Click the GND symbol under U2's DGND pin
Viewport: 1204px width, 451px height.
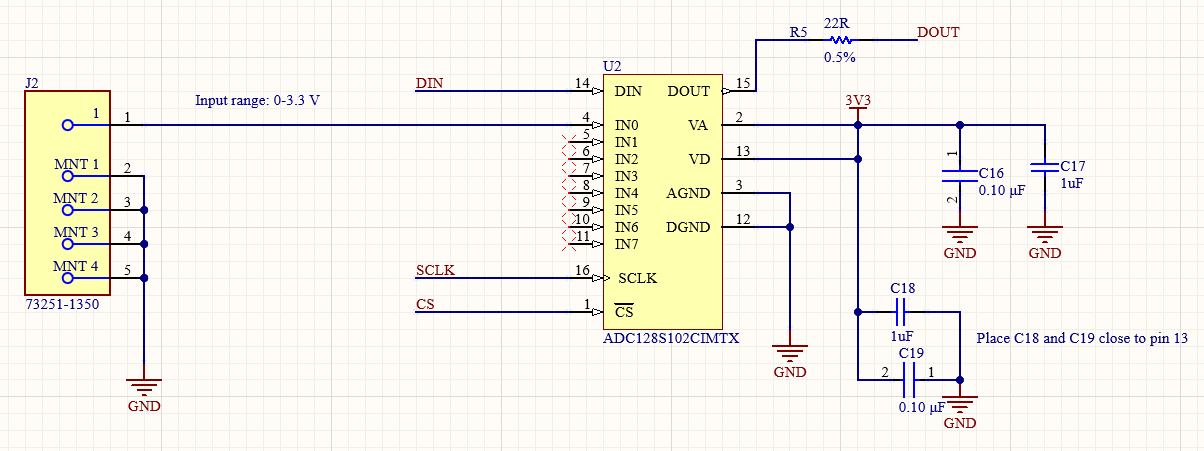point(790,352)
